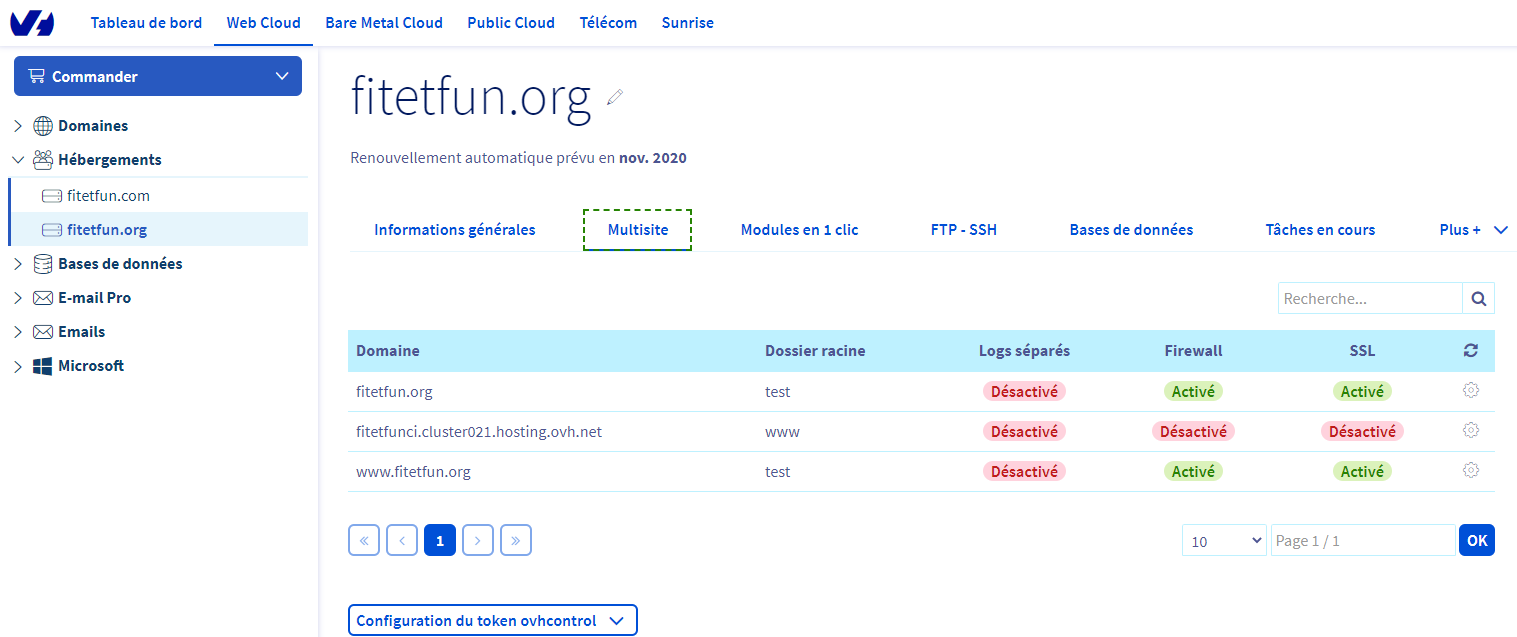Open the Commander dropdown
The height and width of the screenshot is (637, 1517).
click(x=157, y=77)
